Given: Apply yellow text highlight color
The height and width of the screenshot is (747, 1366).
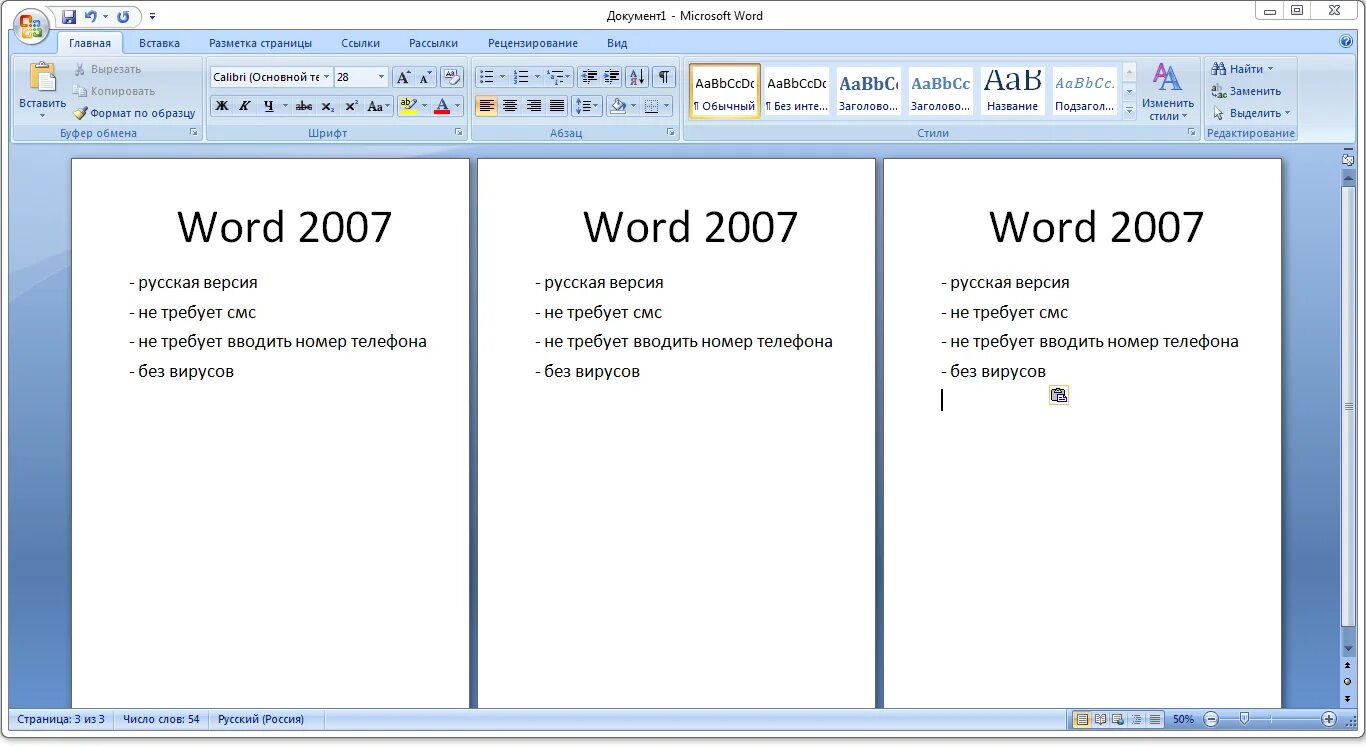Looking at the screenshot, I should click(407, 106).
